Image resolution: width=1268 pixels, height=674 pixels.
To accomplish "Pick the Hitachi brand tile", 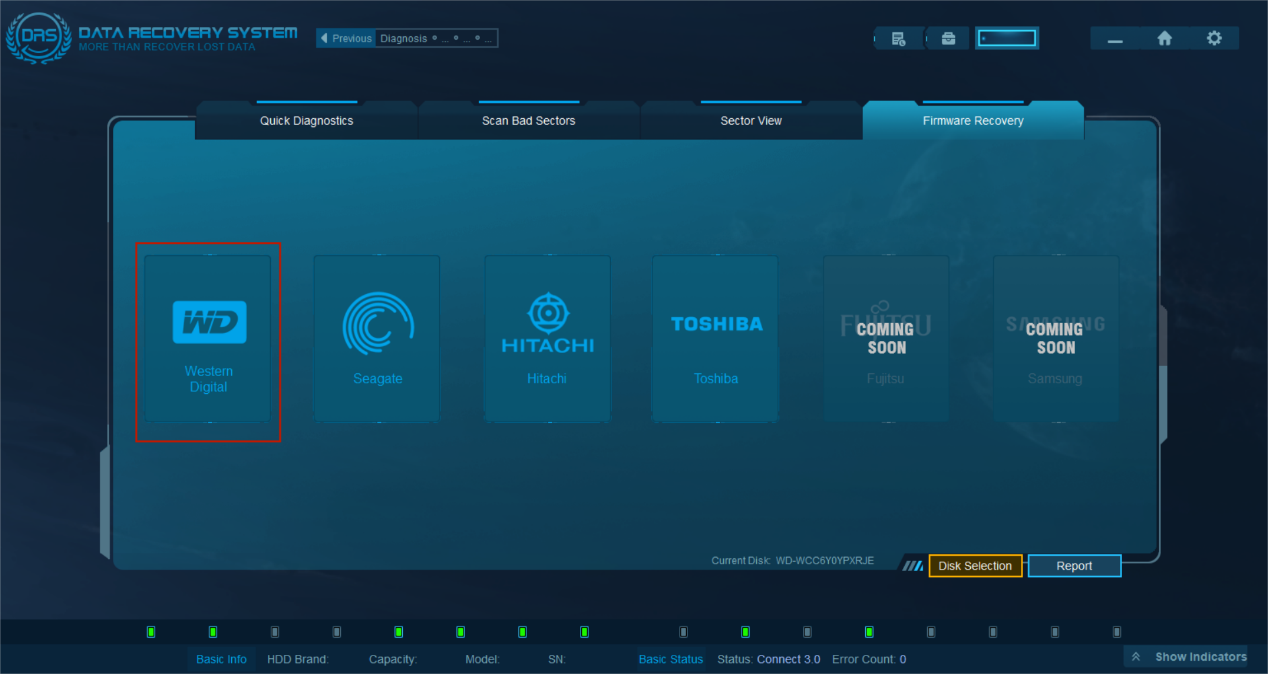I will (547, 339).
